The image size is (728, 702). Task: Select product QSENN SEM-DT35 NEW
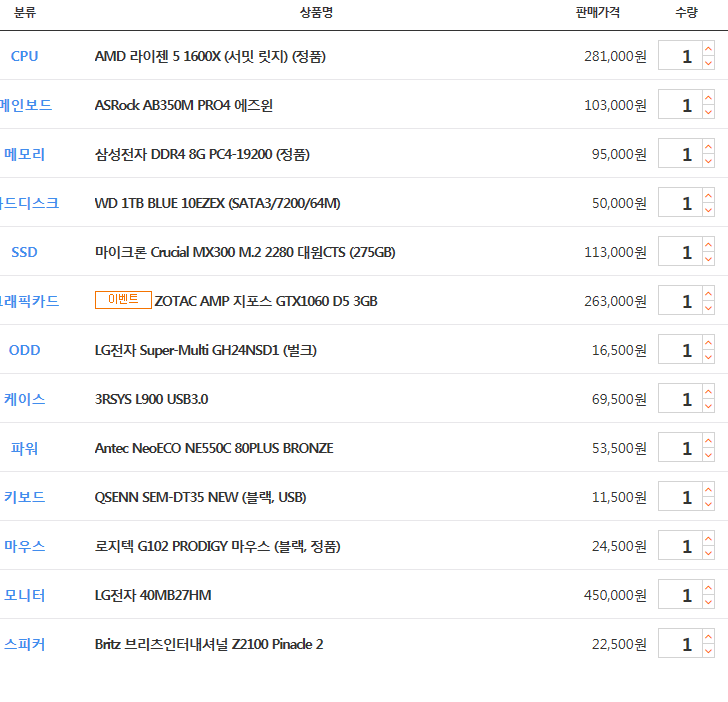point(201,497)
